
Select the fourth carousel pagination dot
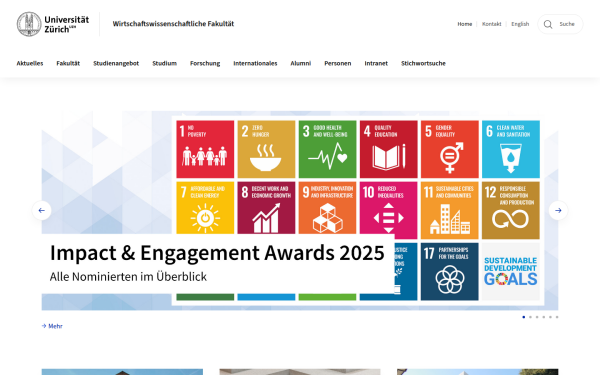544,317
